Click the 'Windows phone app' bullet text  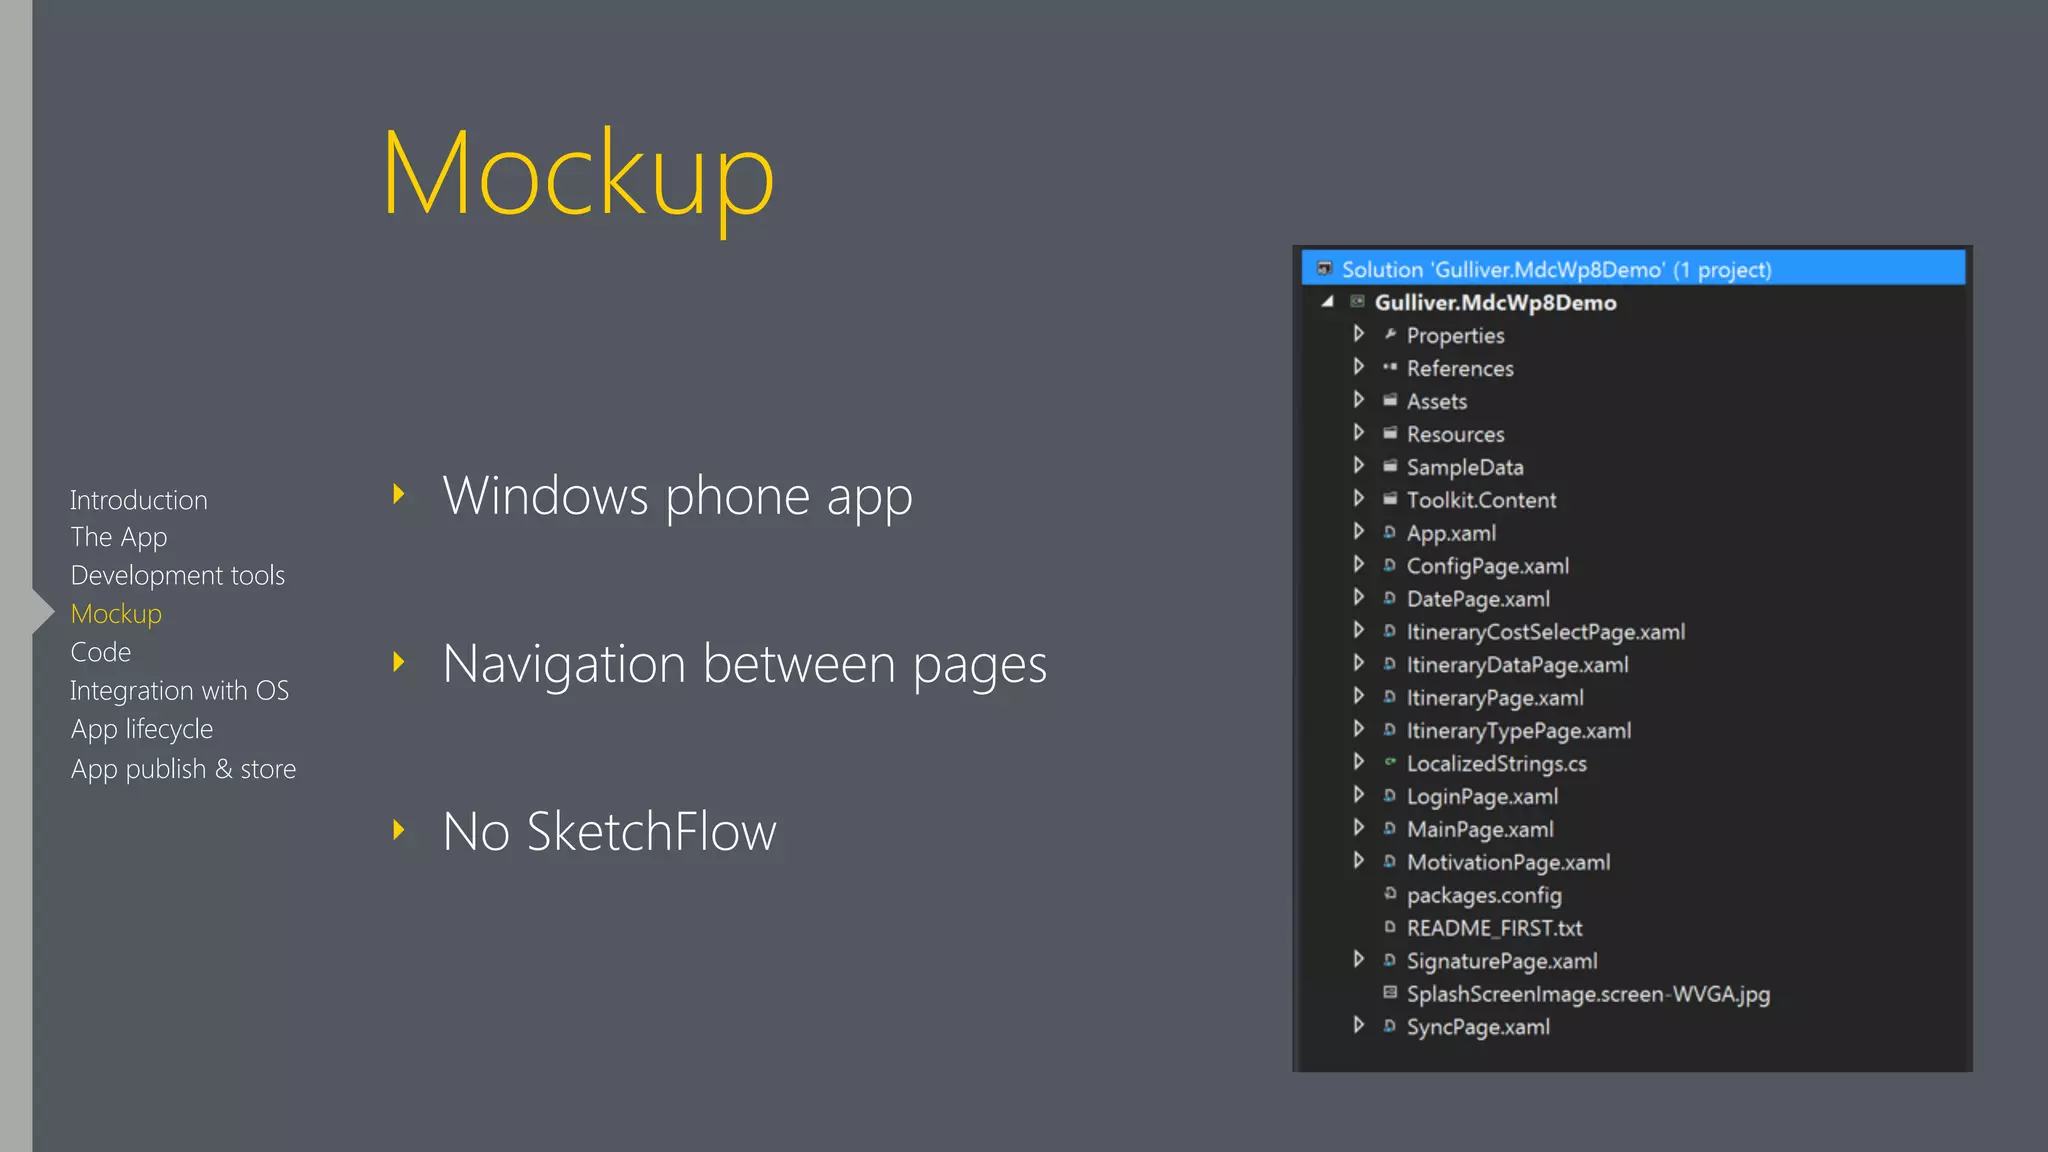[678, 497]
